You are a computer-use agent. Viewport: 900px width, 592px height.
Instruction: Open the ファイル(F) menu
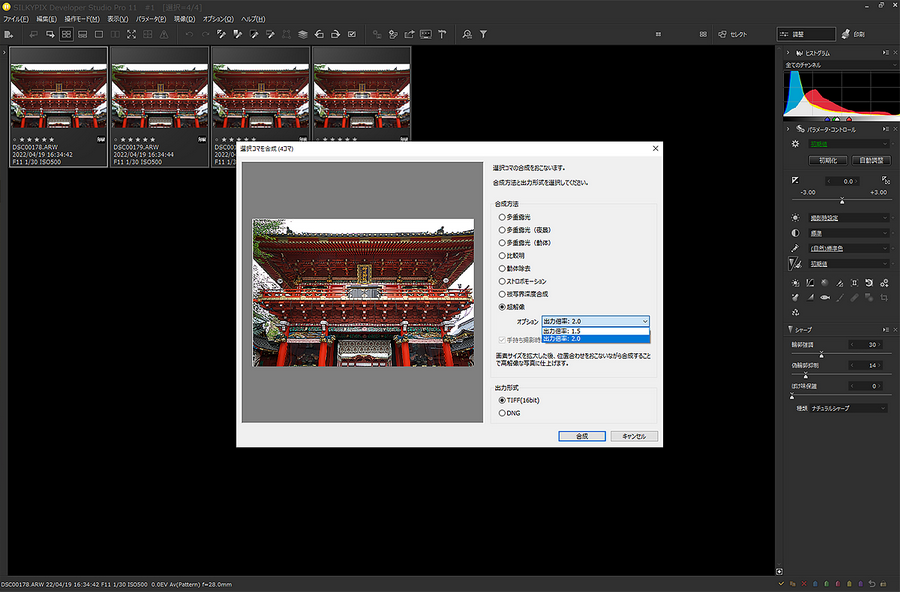[x=16, y=19]
